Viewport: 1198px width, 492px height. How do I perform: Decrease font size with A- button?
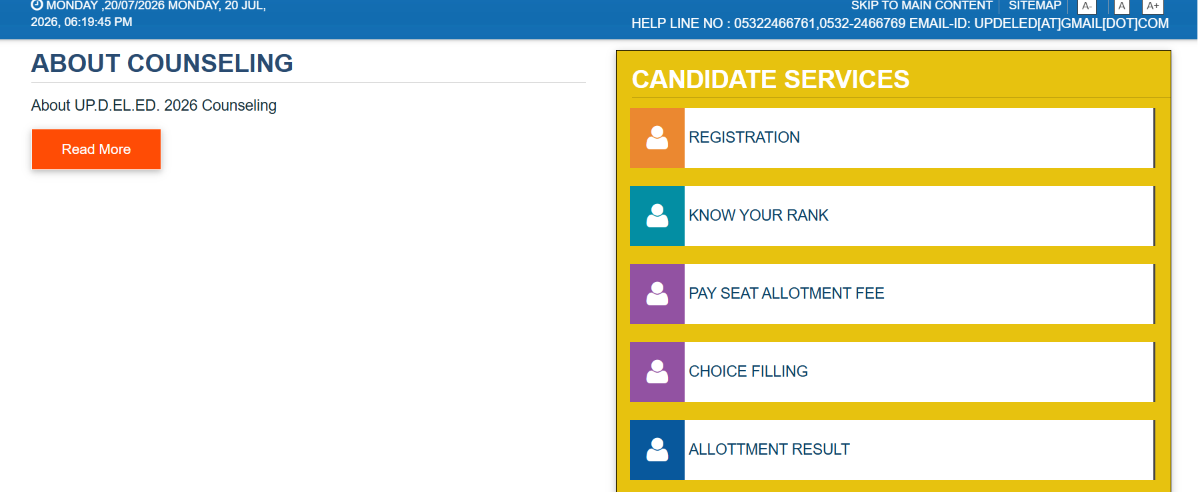tap(1086, 6)
